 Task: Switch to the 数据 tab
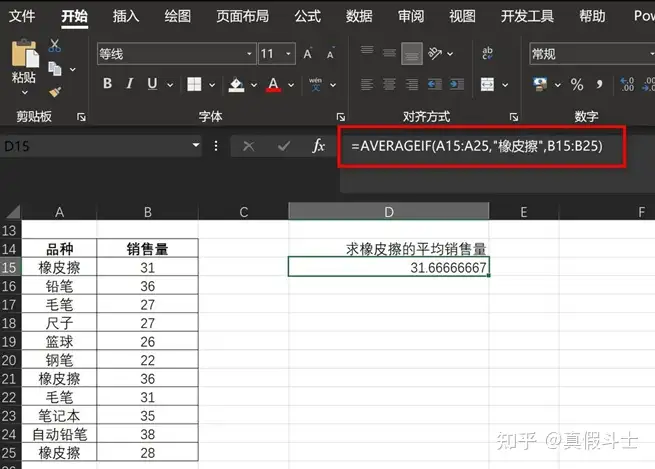coord(359,16)
